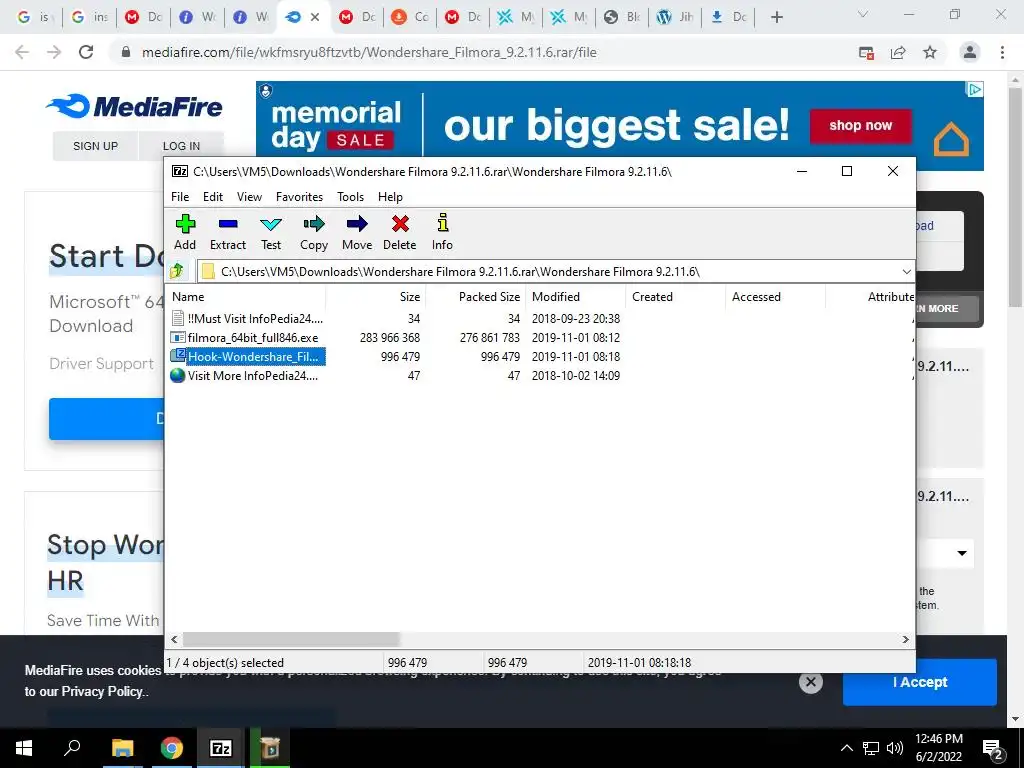Click the volume tray icon
The image size is (1024, 768).
tap(895, 748)
